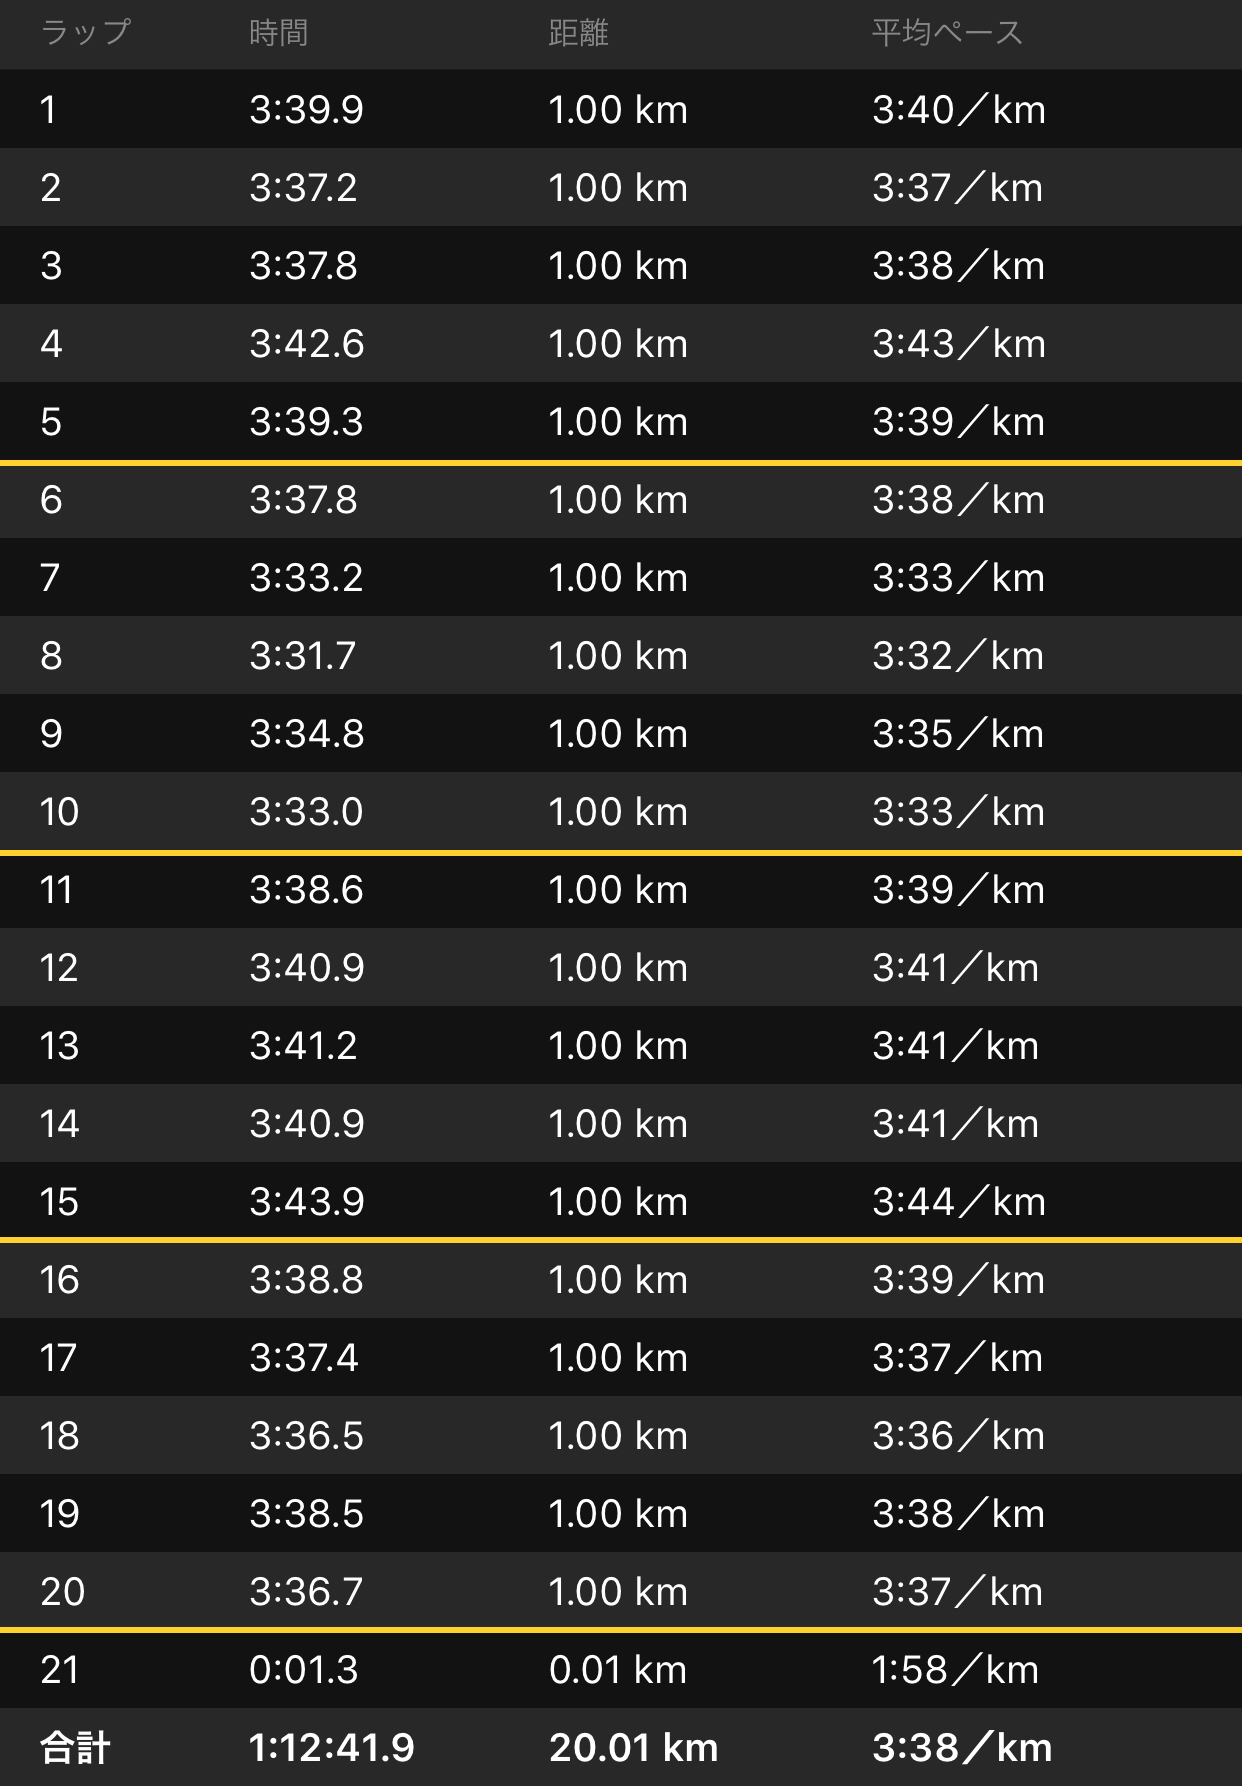Open lap 16 row number

point(59,1280)
